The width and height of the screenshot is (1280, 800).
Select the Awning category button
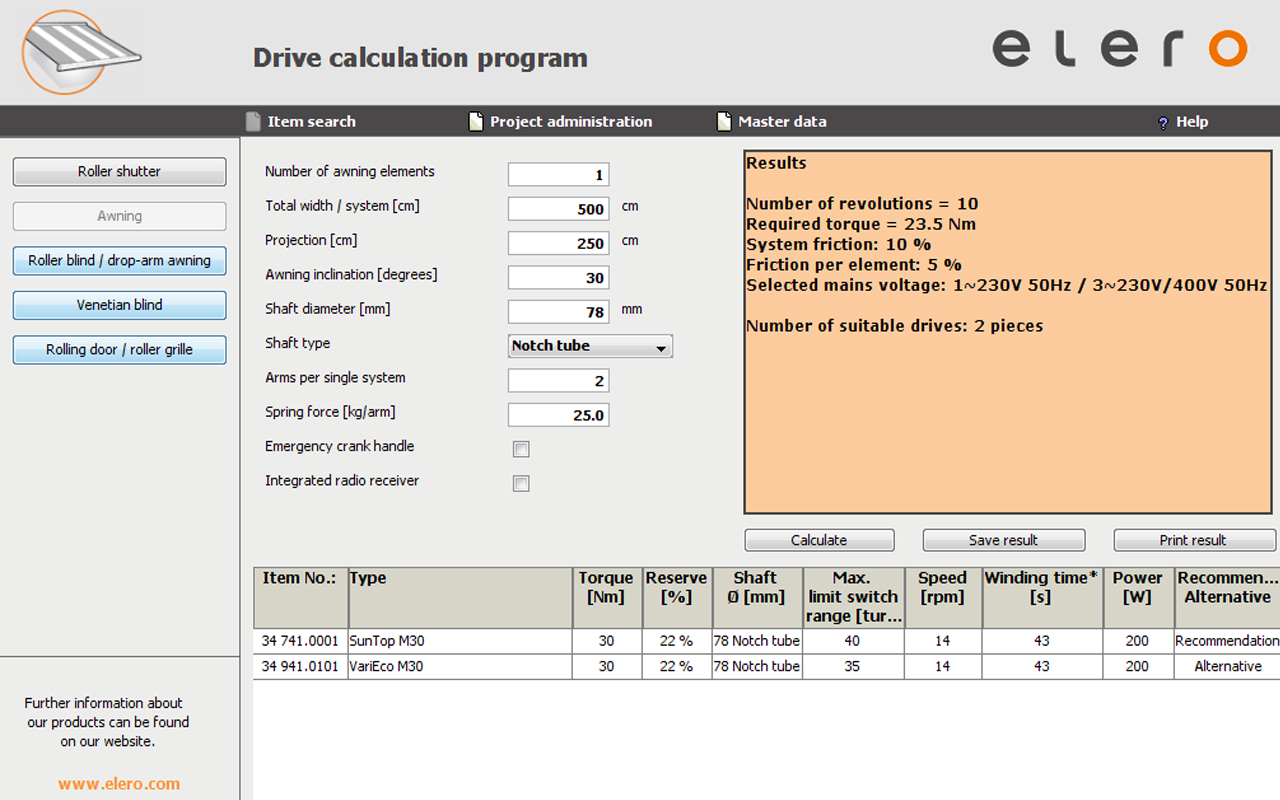coord(119,216)
